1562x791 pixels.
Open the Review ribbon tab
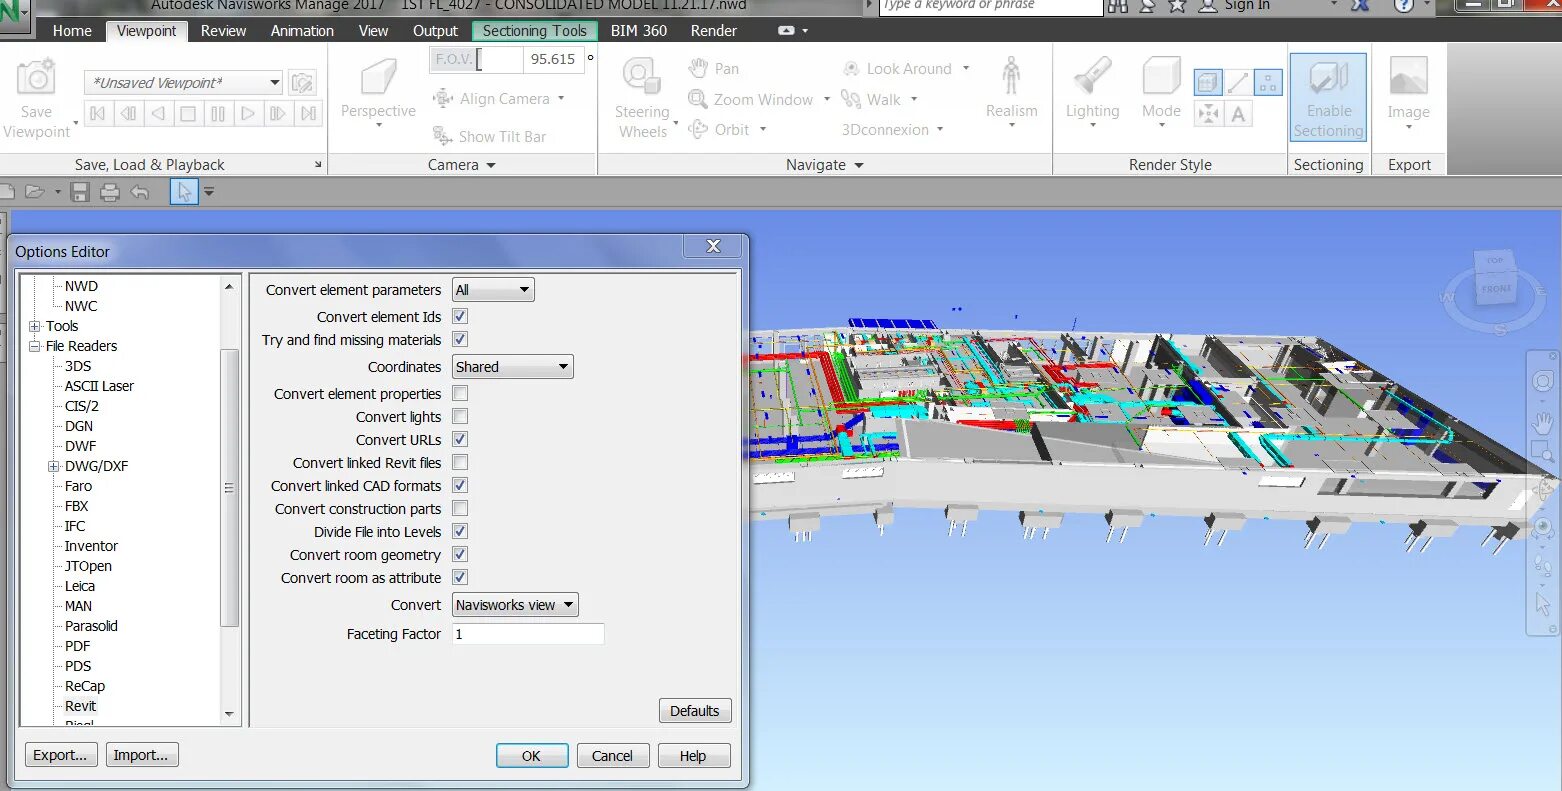coord(223,31)
